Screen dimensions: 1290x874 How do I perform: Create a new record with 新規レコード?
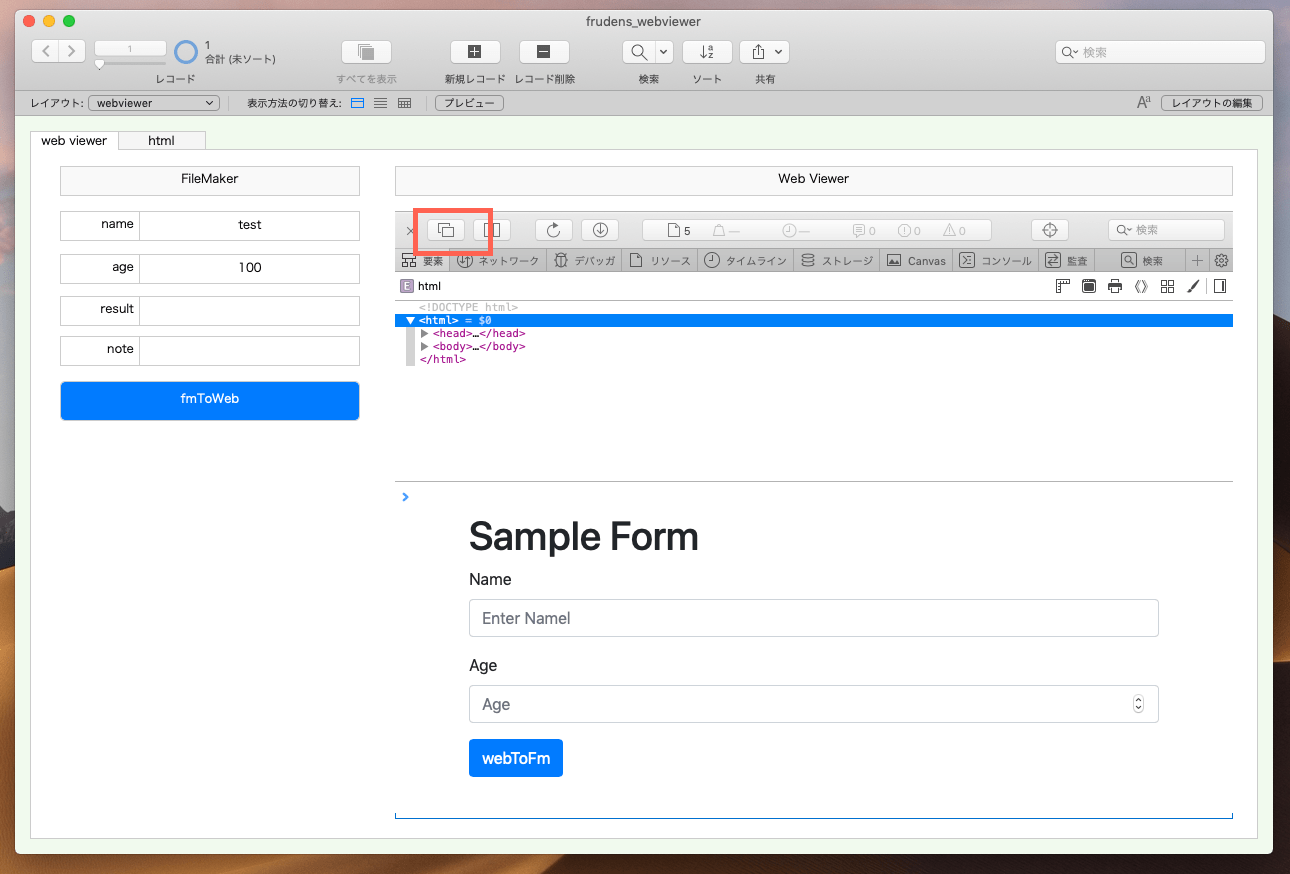pos(474,51)
